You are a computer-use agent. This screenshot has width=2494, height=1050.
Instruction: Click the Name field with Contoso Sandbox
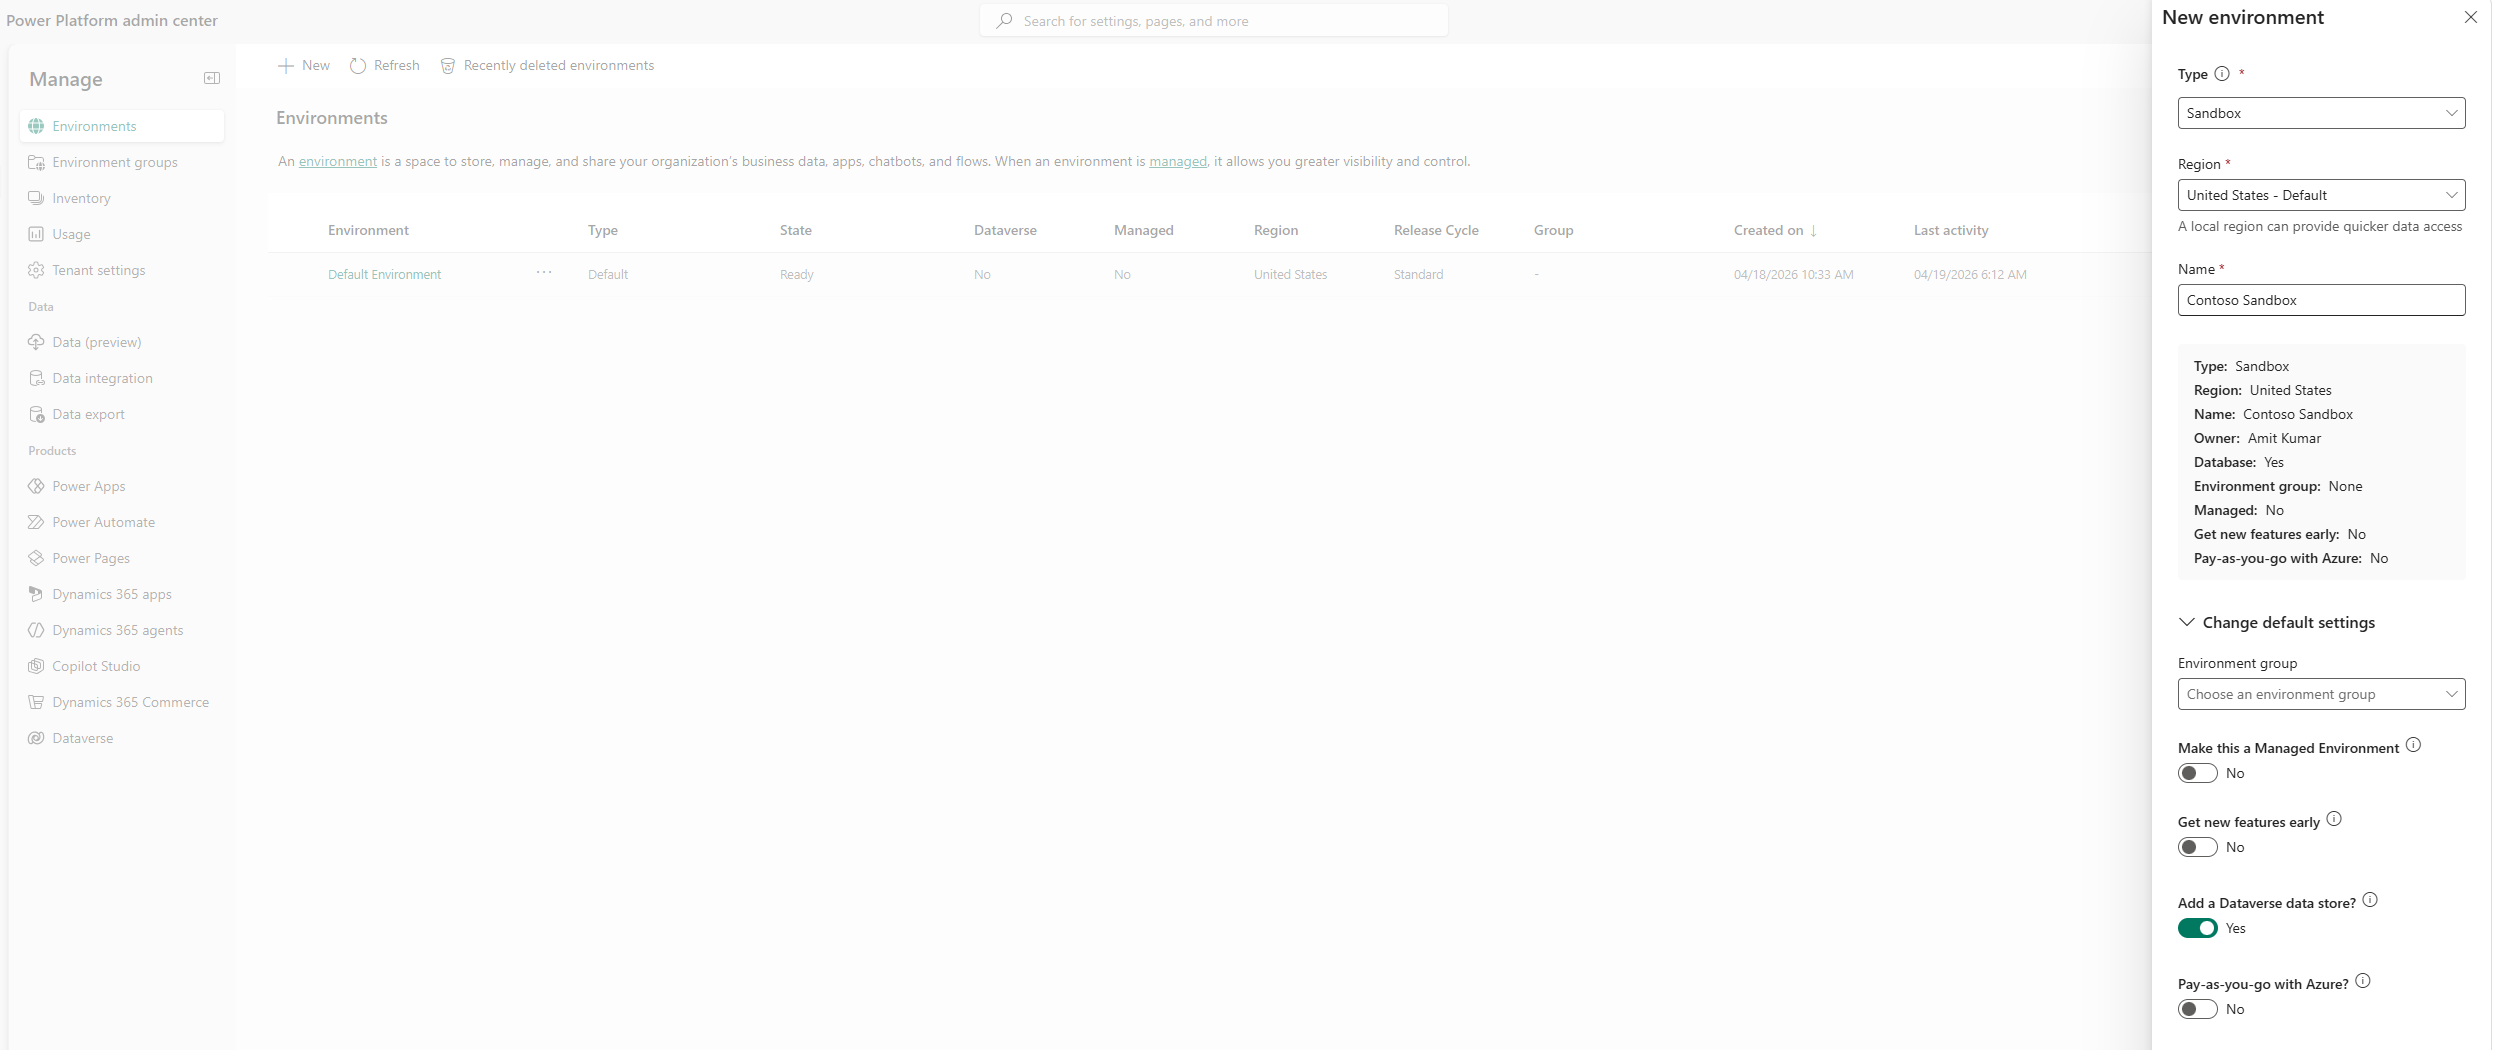(2321, 300)
